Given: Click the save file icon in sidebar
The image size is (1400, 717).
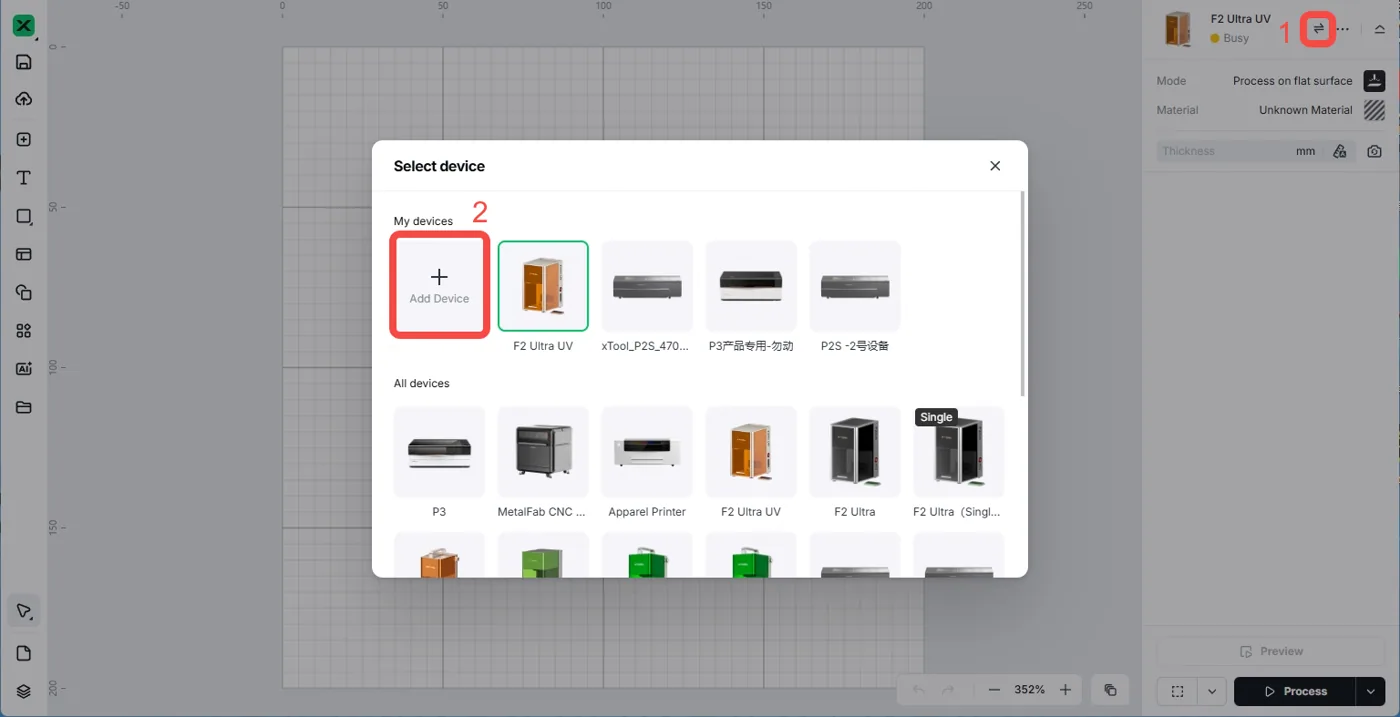Looking at the screenshot, I should (24, 62).
